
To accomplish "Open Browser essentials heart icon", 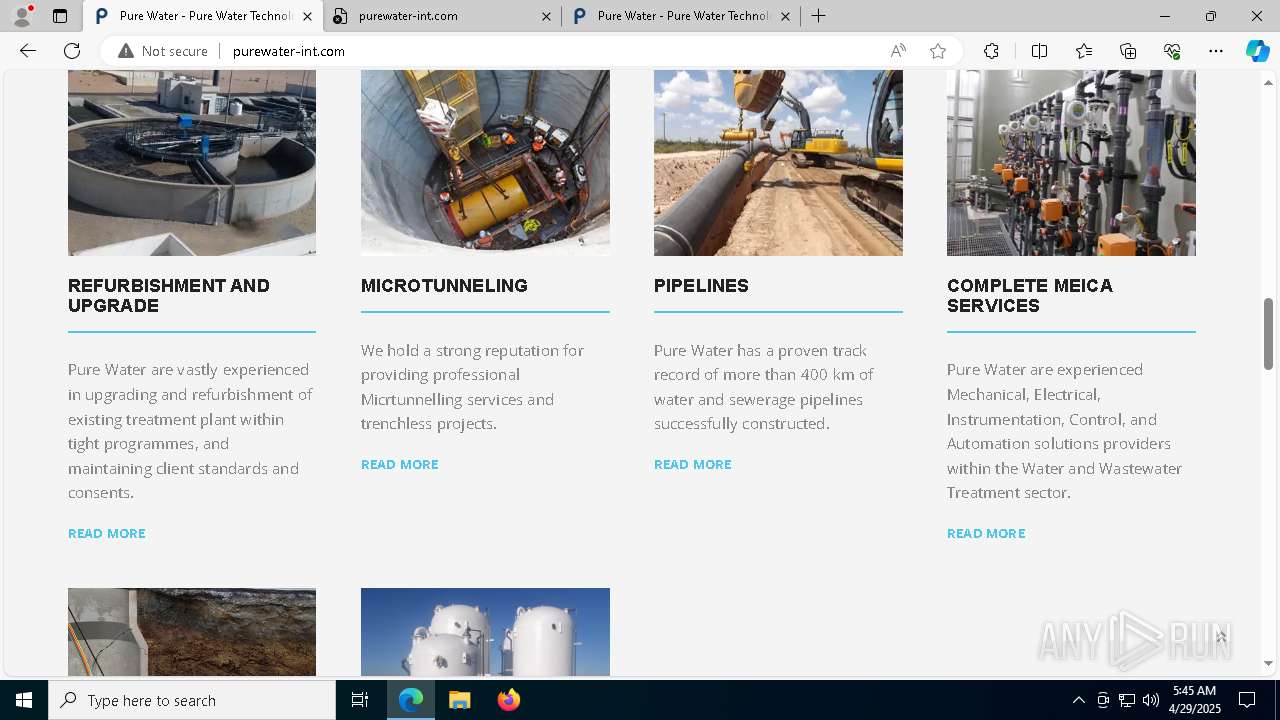I will [x=1172, y=51].
